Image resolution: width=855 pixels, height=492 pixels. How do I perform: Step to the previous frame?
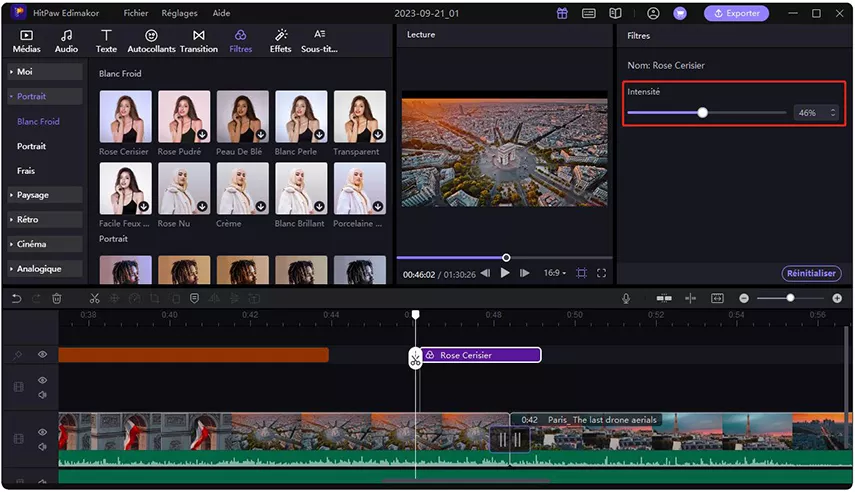485,273
